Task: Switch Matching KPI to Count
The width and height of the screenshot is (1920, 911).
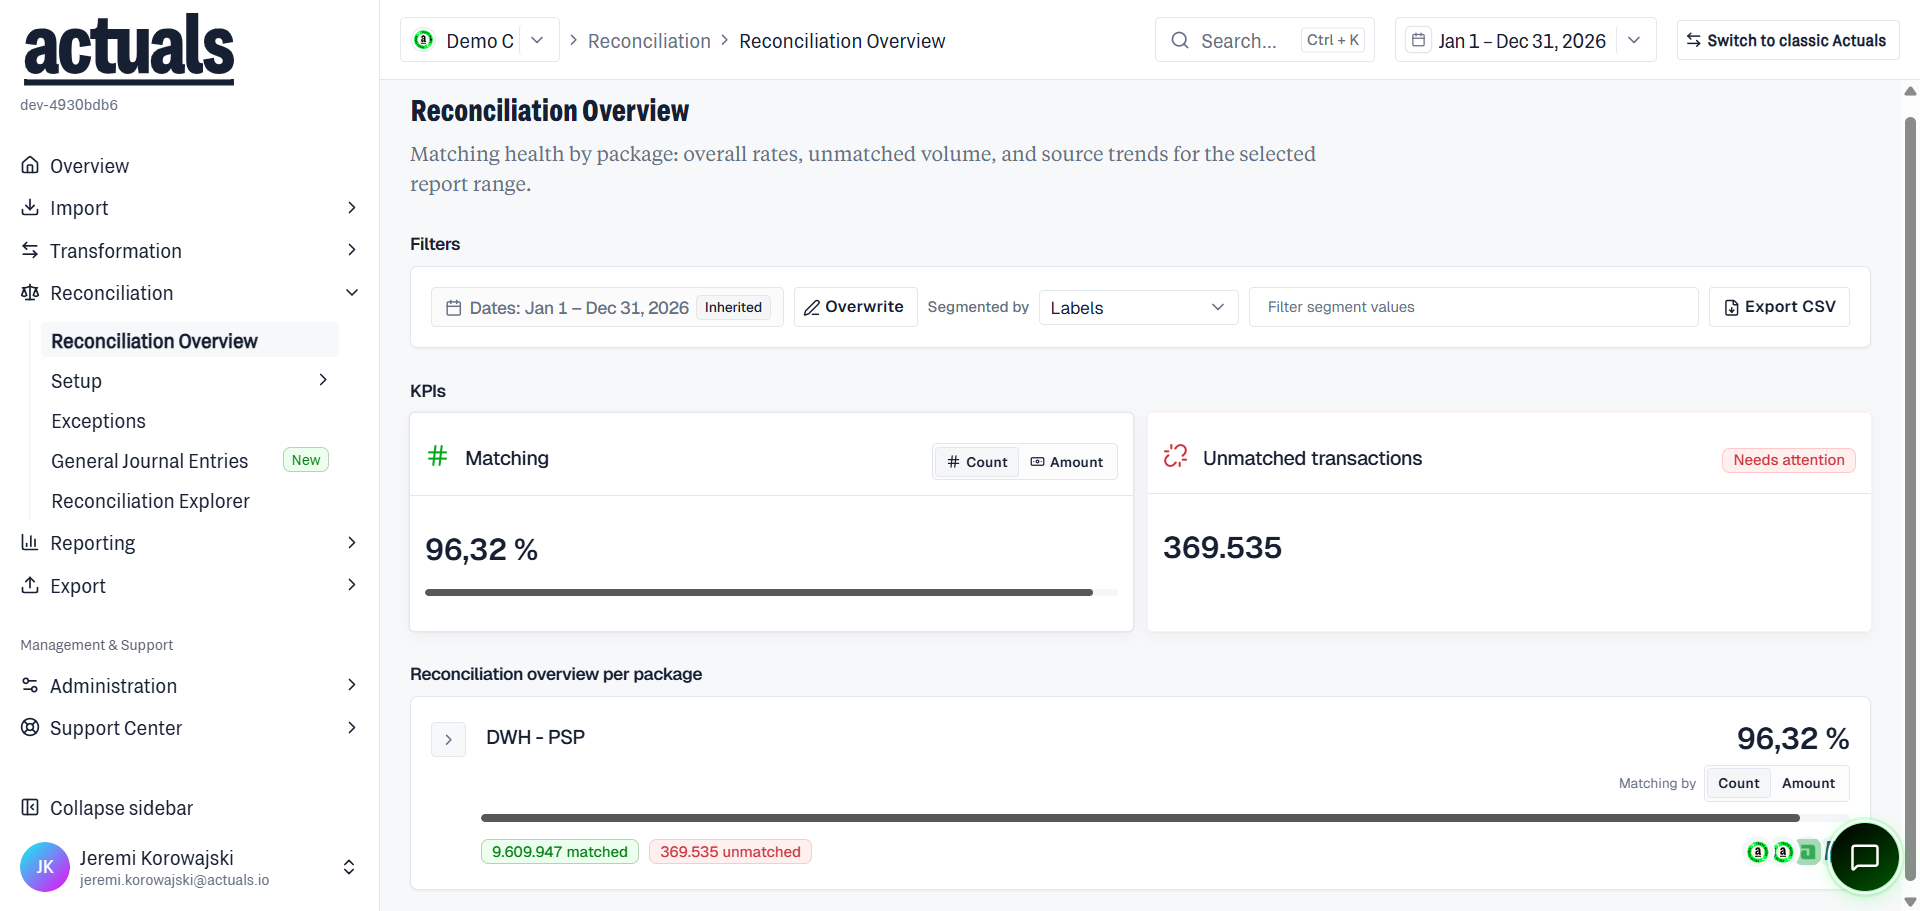Action: click(977, 462)
